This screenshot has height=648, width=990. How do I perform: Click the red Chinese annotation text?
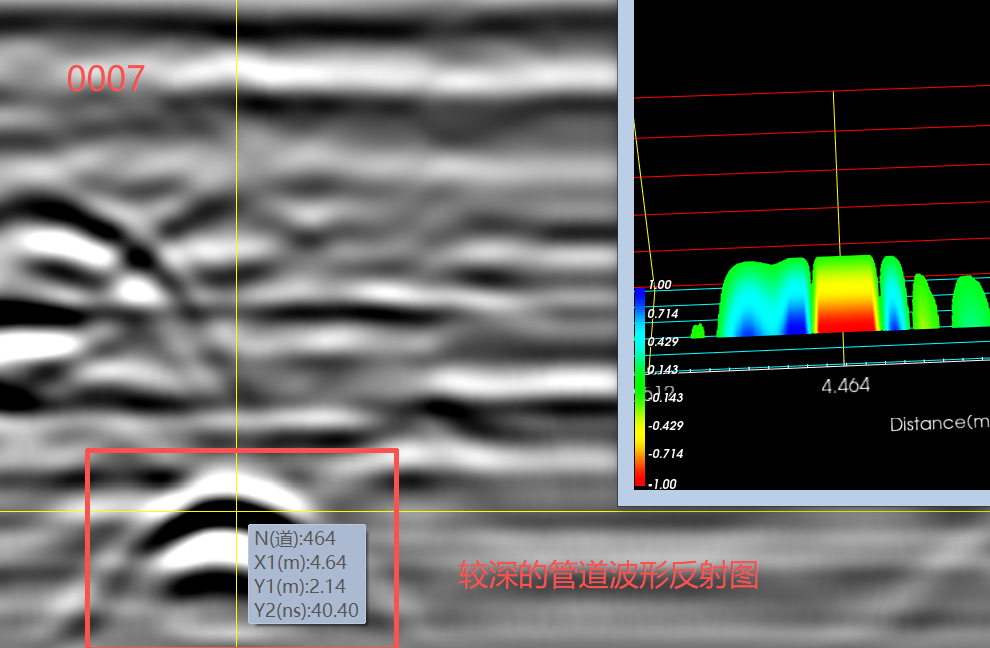click(x=609, y=575)
